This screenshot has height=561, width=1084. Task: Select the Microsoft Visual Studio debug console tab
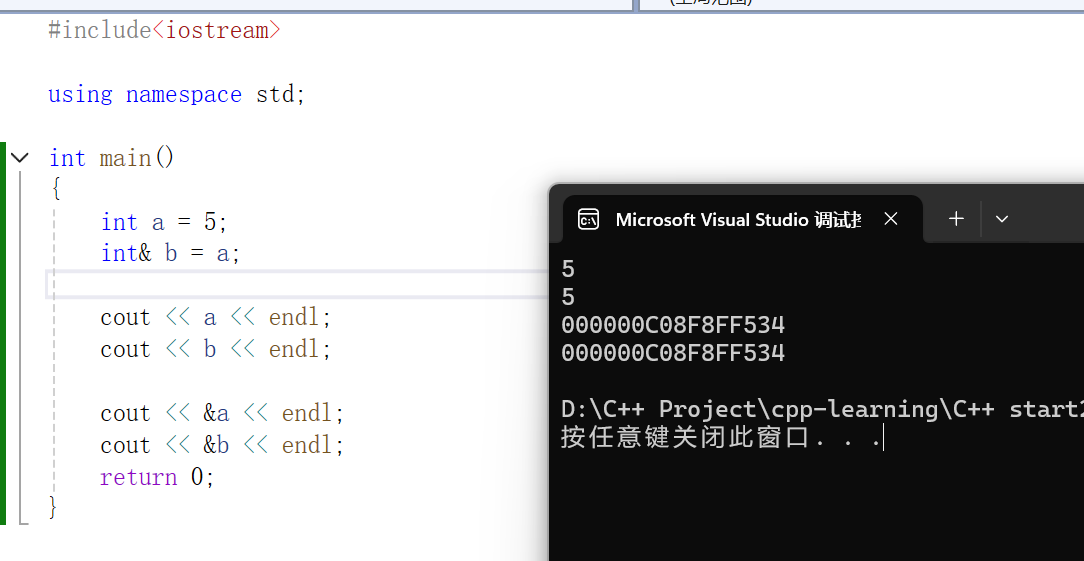click(743, 219)
